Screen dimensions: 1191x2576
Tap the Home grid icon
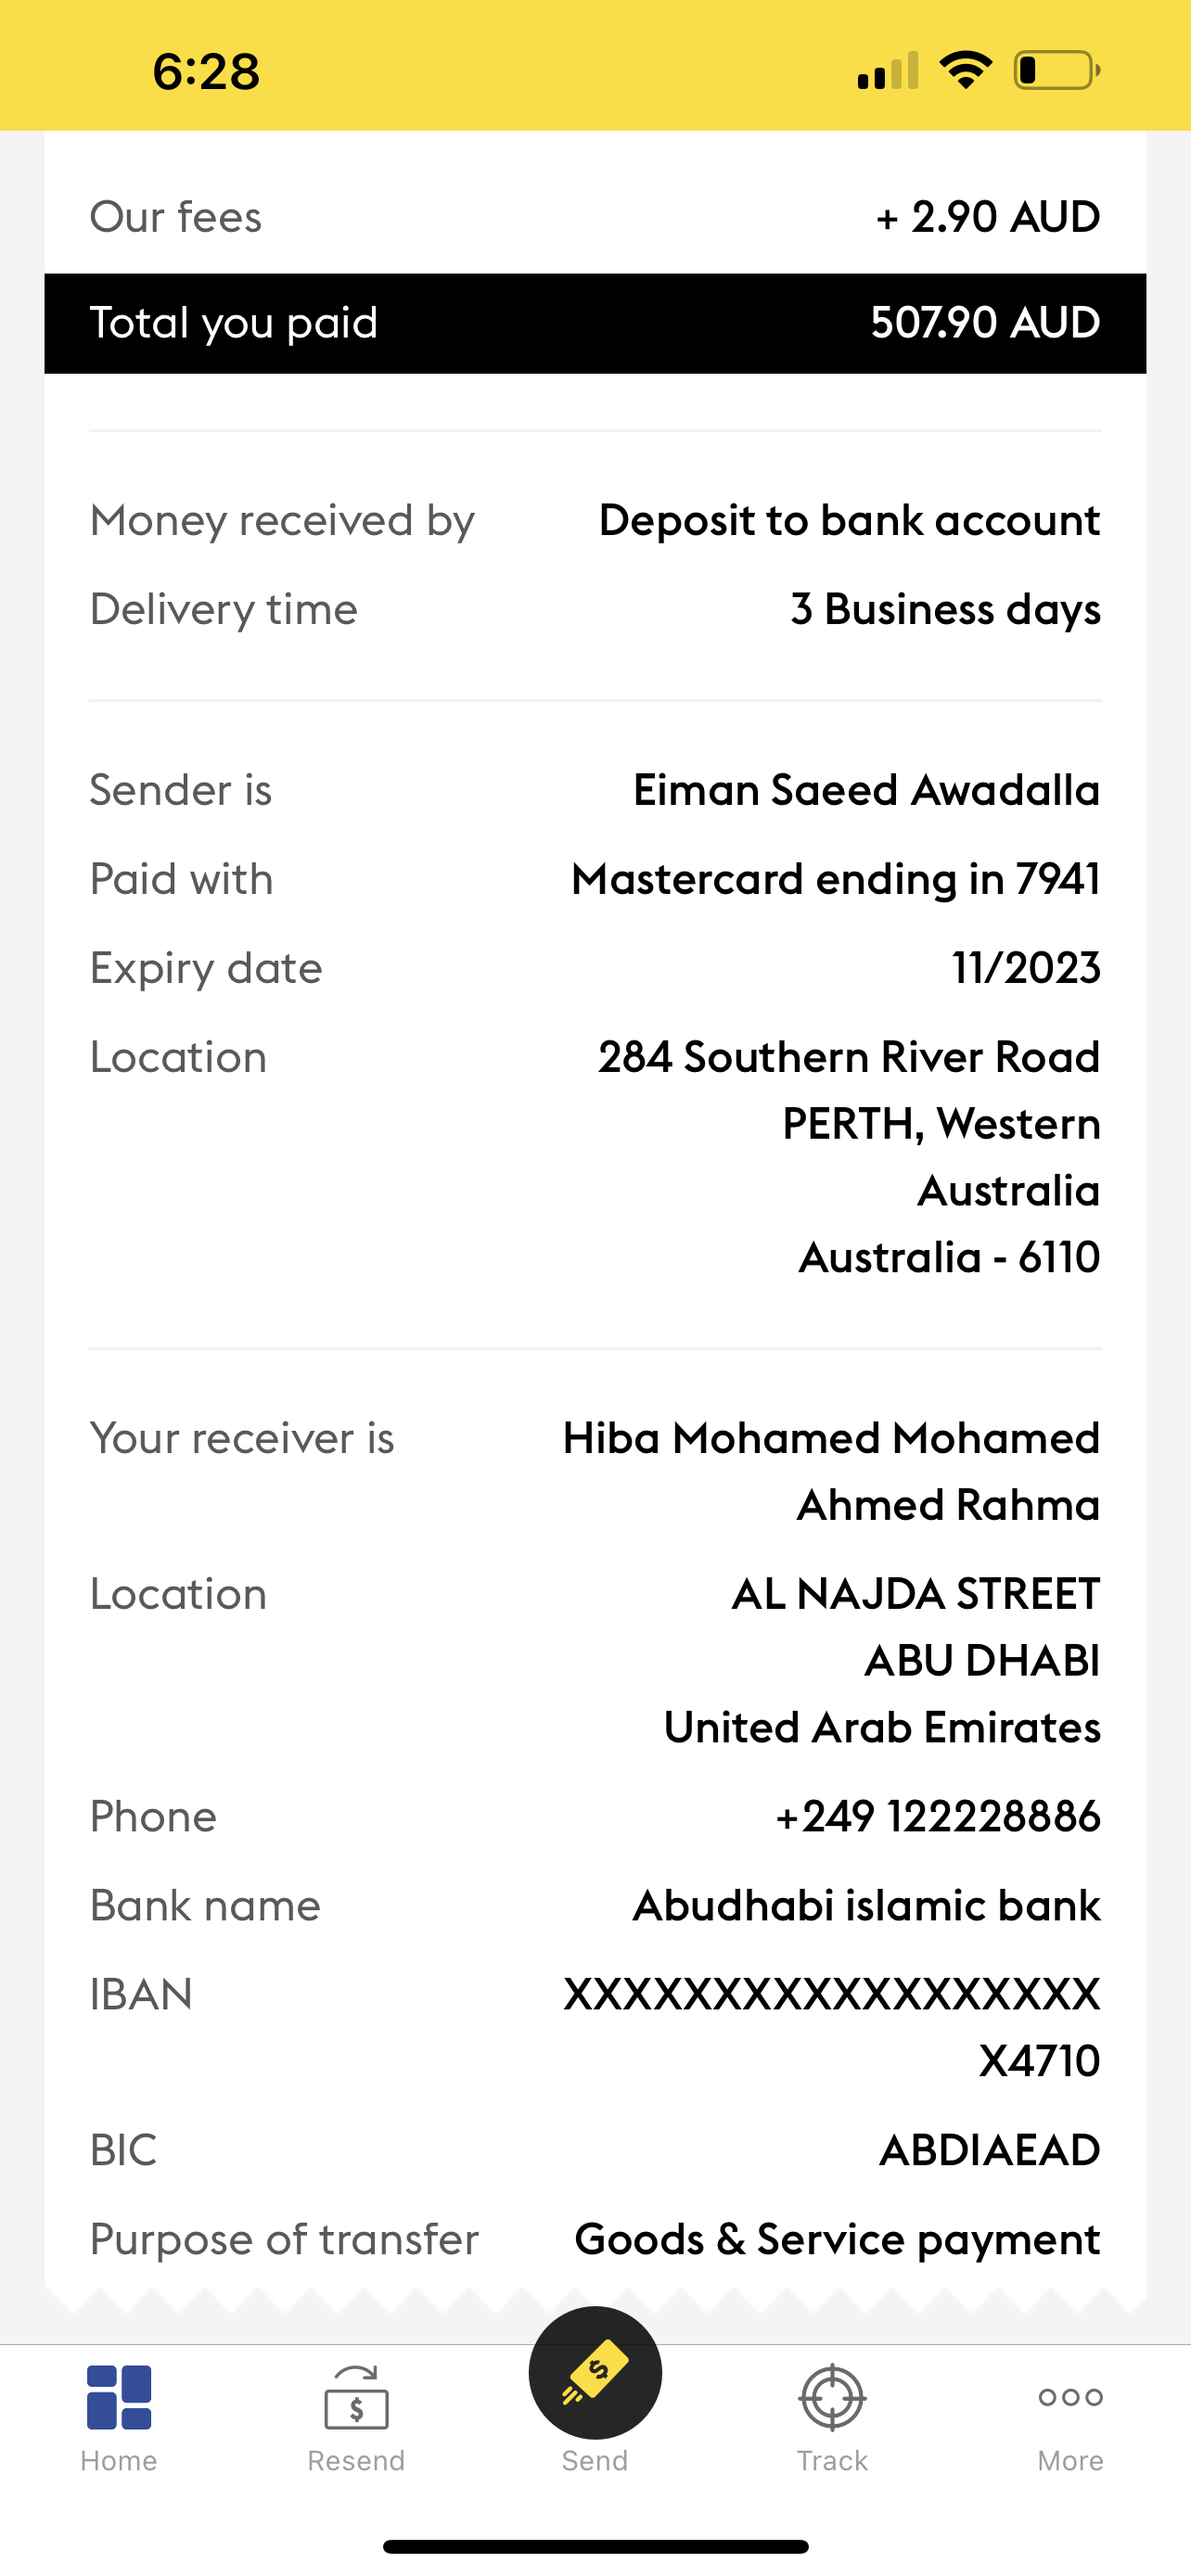[x=119, y=2396]
